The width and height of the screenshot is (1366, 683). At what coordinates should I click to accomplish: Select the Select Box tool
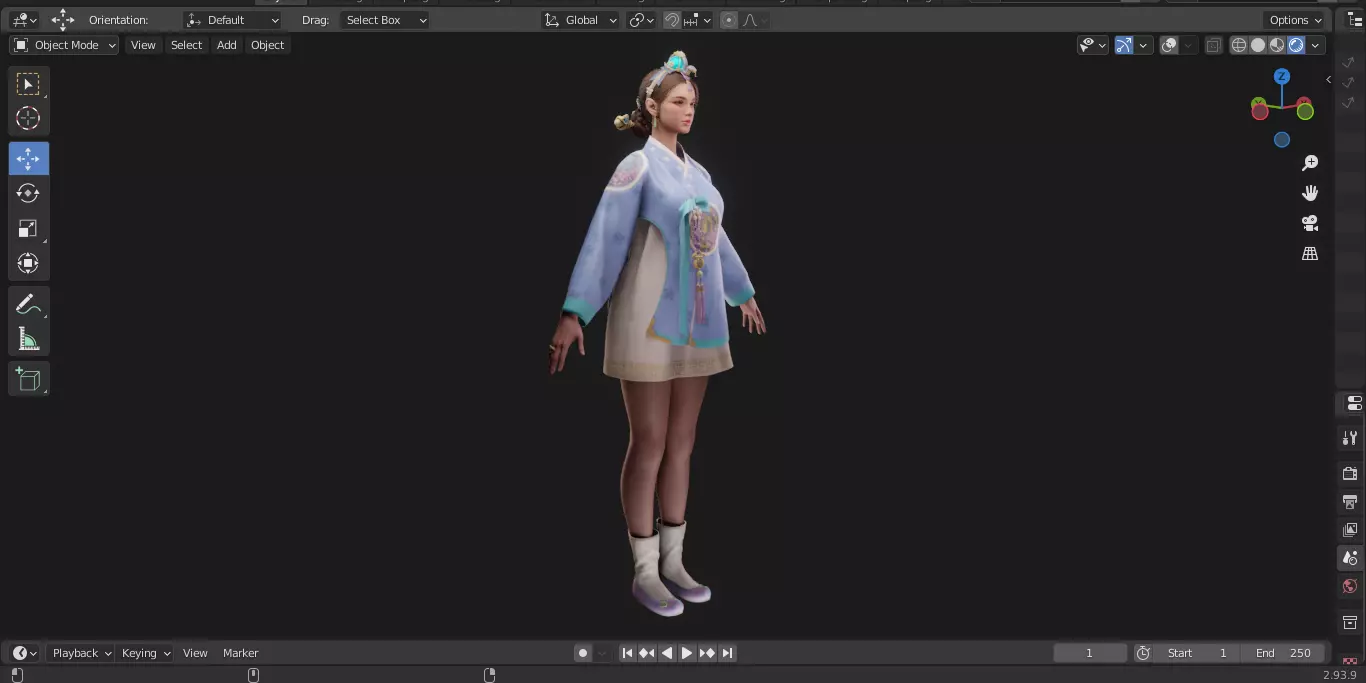[28, 84]
